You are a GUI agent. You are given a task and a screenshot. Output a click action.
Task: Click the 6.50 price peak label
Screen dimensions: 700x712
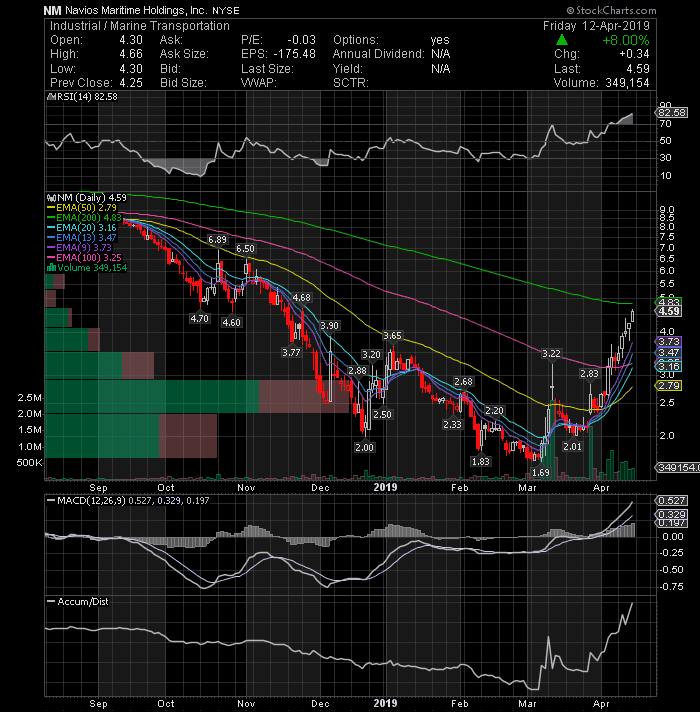pos(245,248)
